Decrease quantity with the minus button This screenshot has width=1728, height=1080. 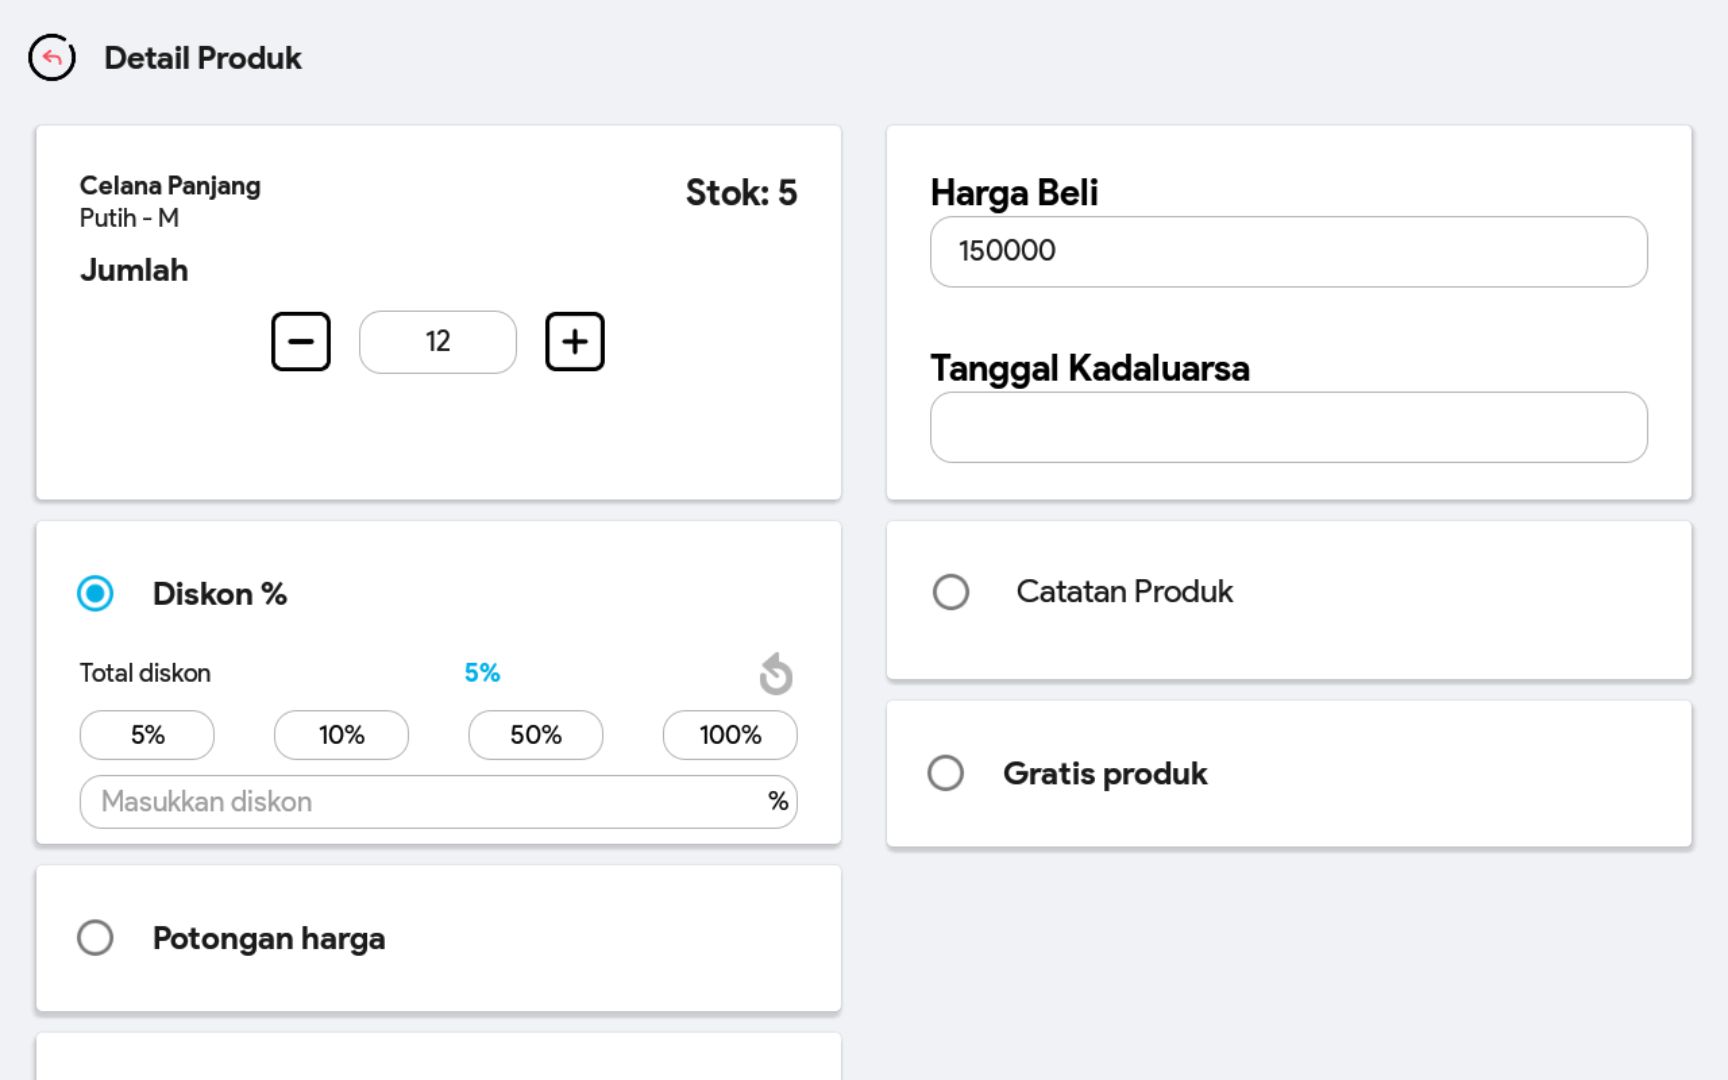pyautogui.click(x=301, y=342)
